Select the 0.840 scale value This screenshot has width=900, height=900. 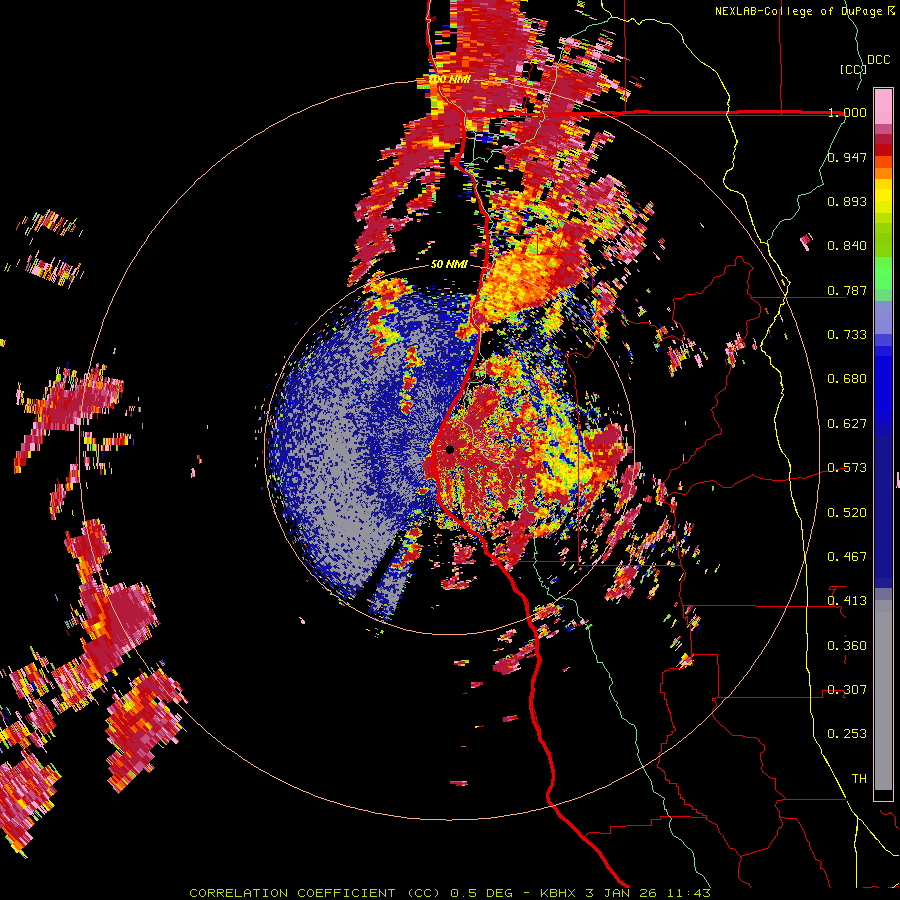[x=847, y=246]
